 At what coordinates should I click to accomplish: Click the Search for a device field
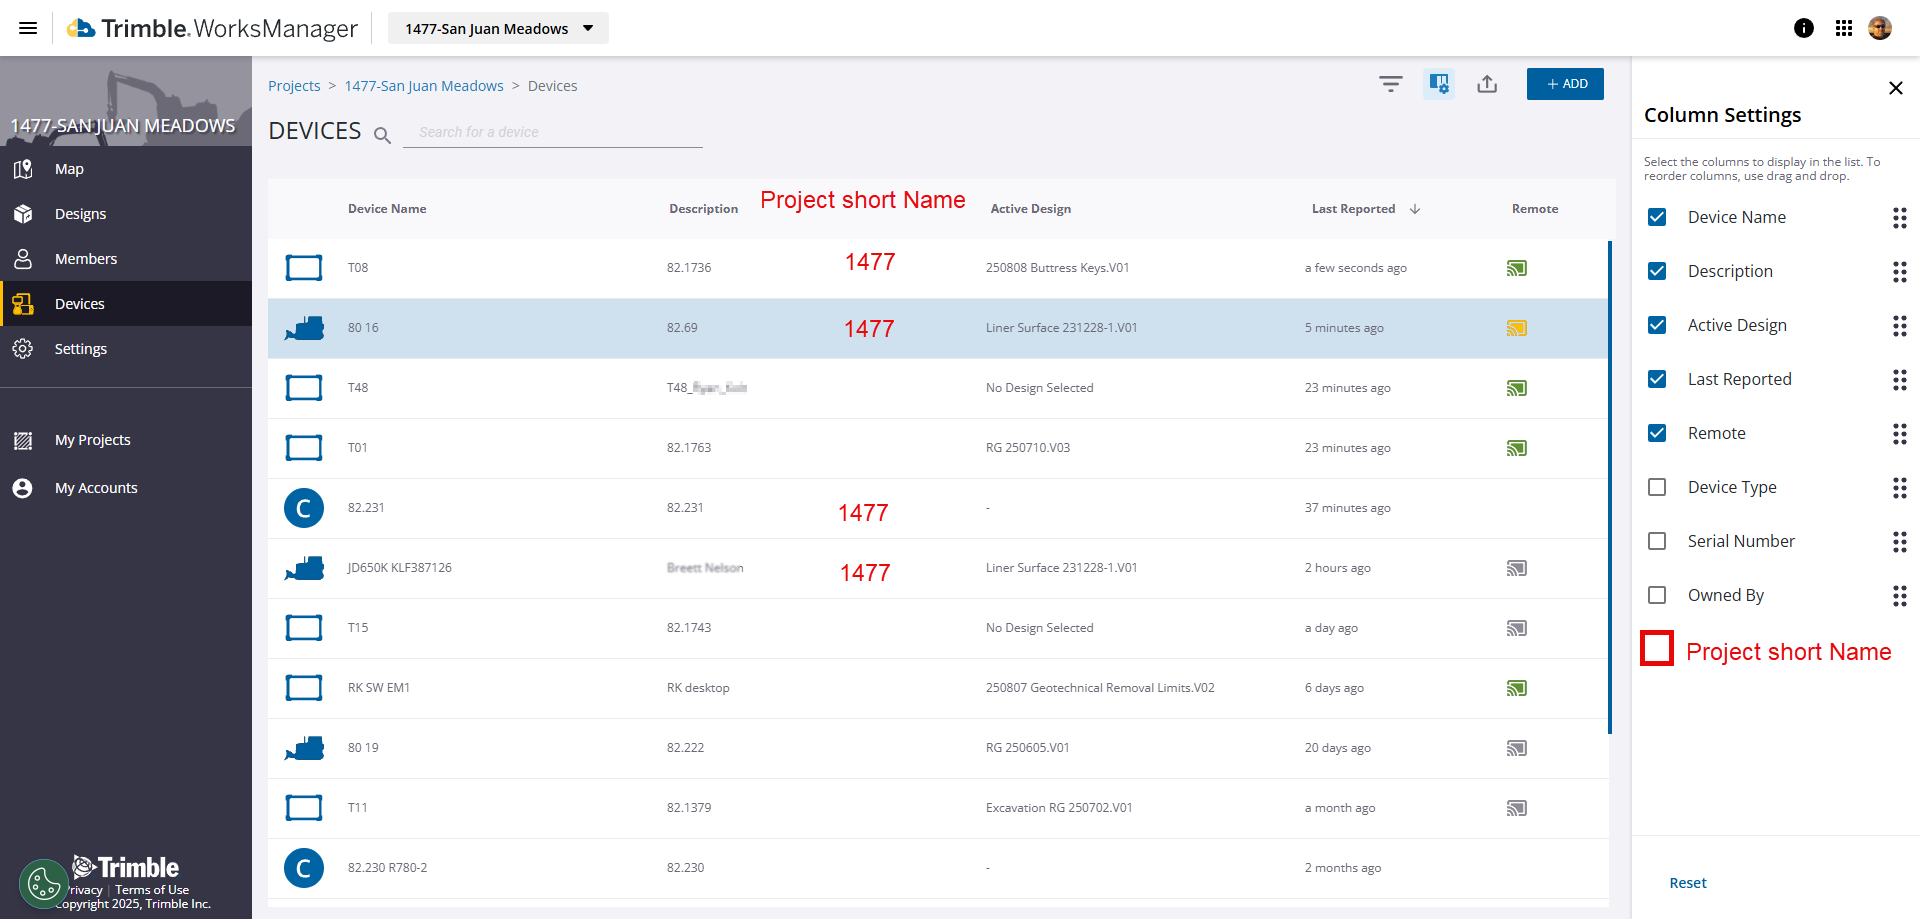coord(552,132)
